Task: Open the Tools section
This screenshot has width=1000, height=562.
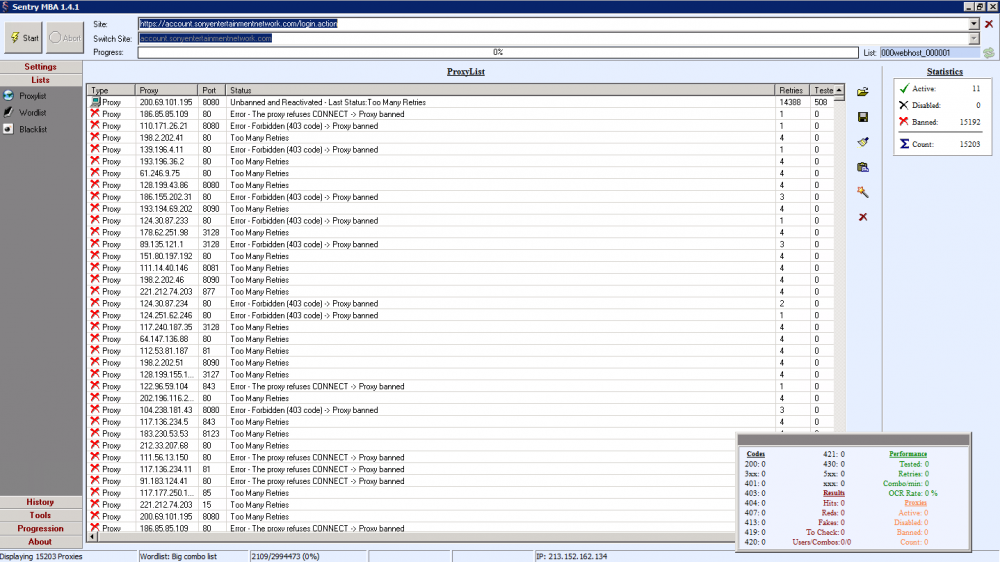Action: tap(41, 515)
